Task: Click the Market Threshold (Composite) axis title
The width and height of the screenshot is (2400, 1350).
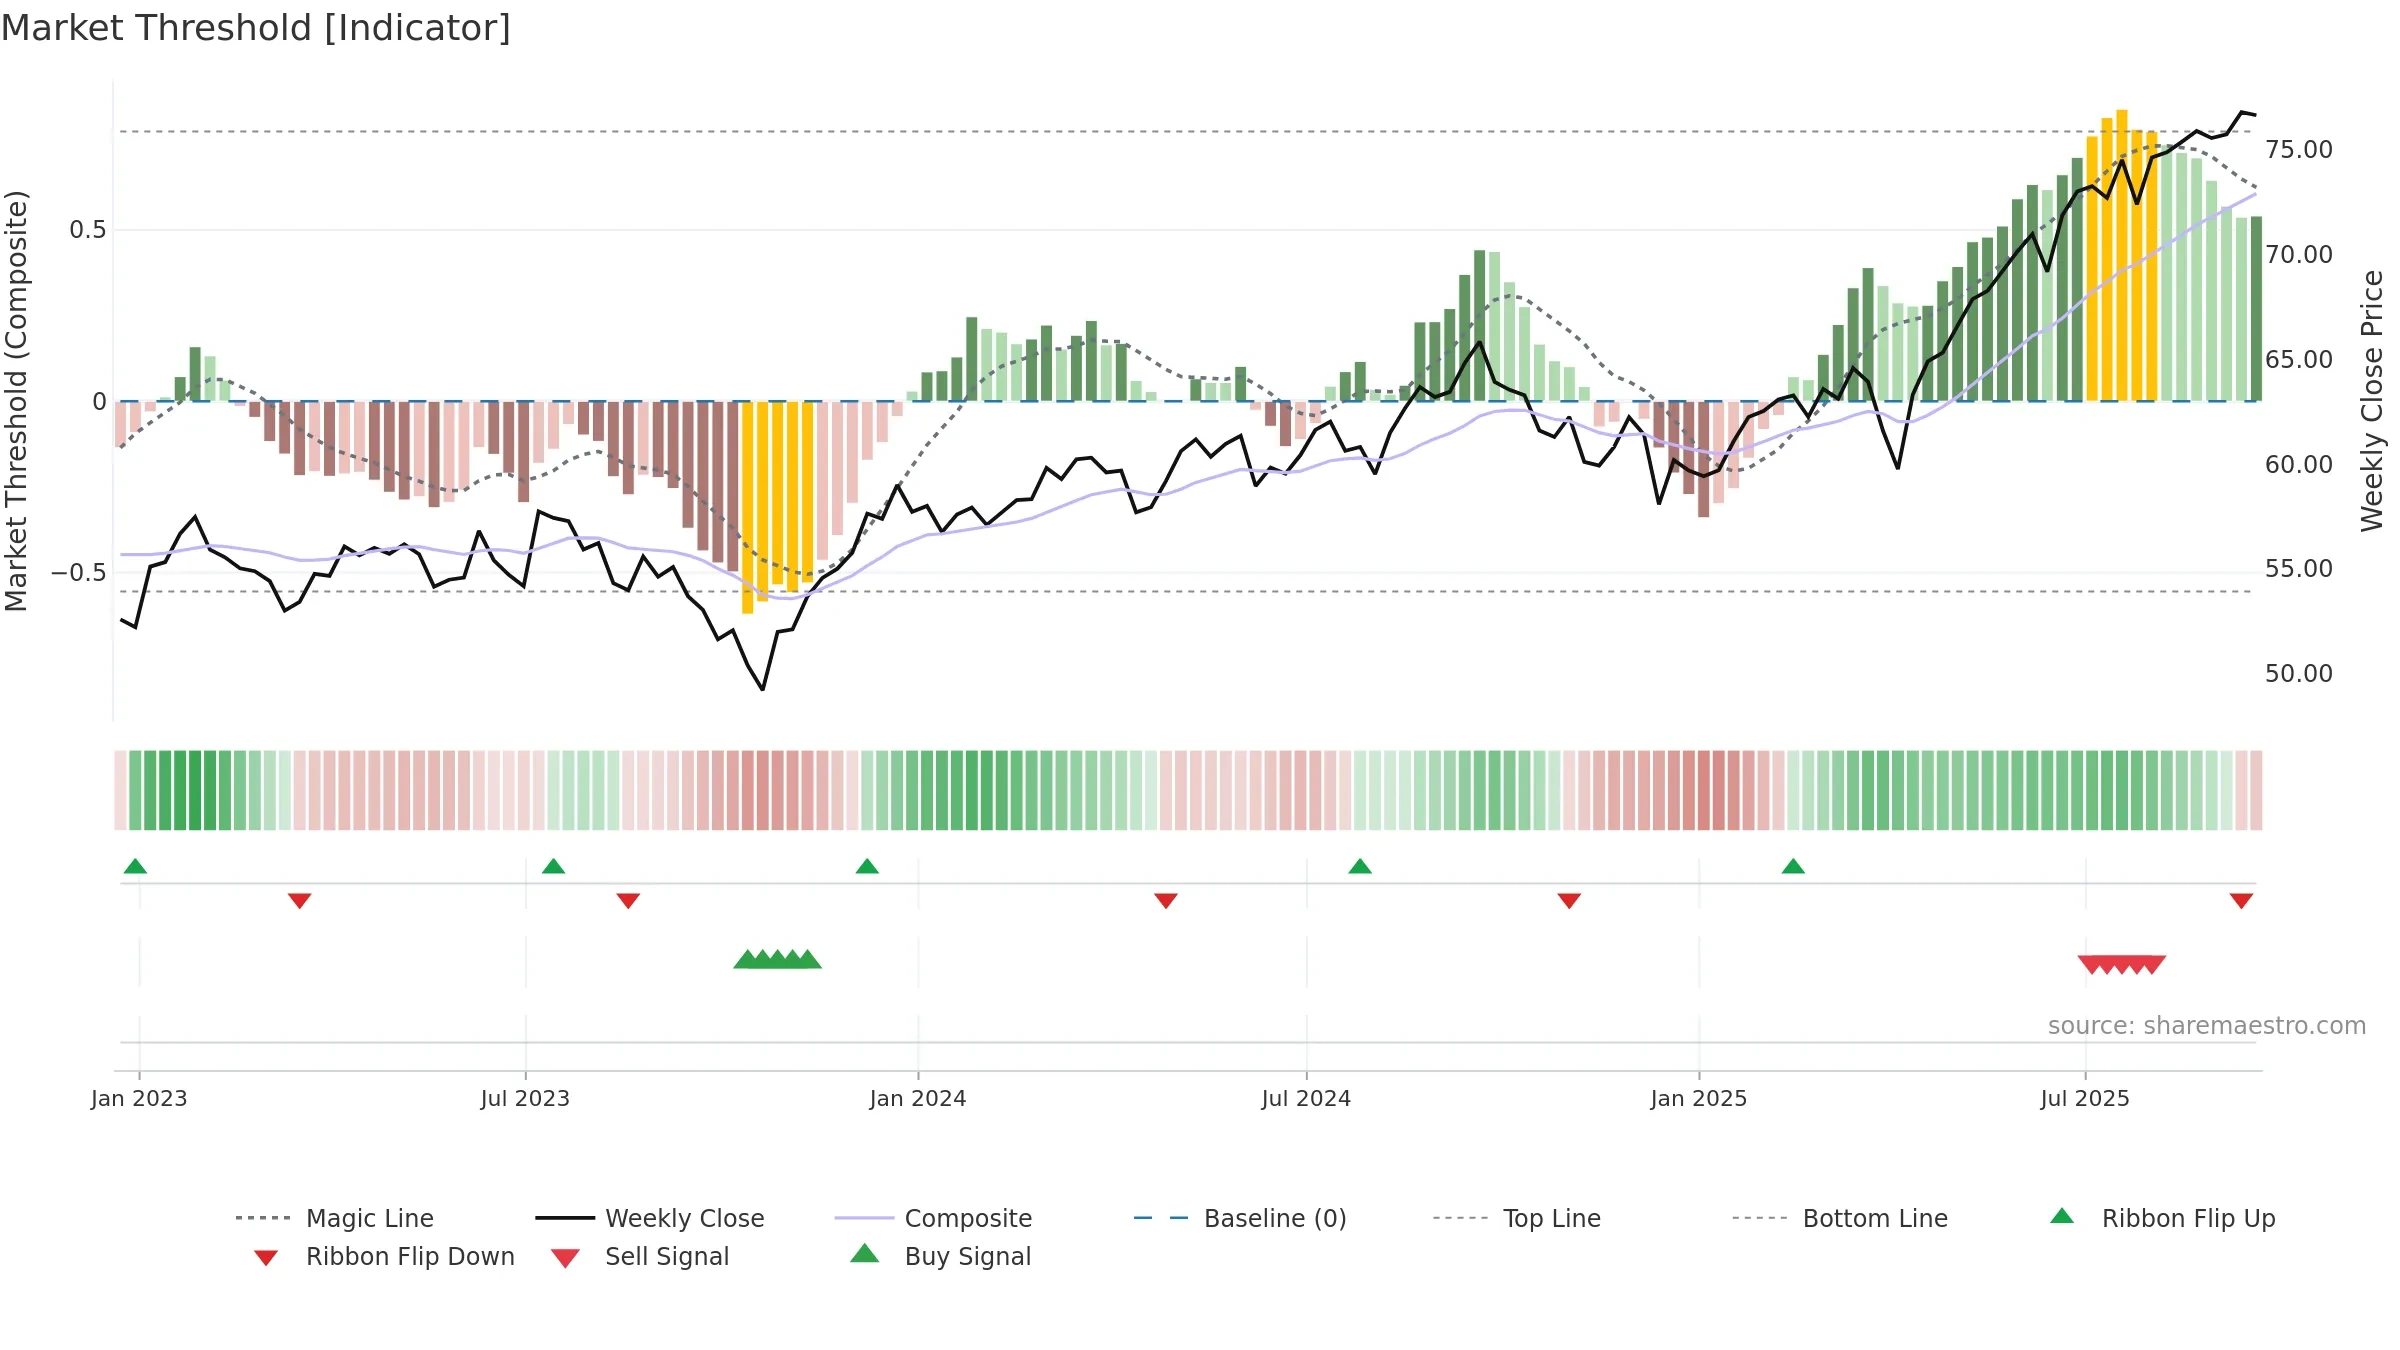Action: pyautogui.click(x=16, y=401)
